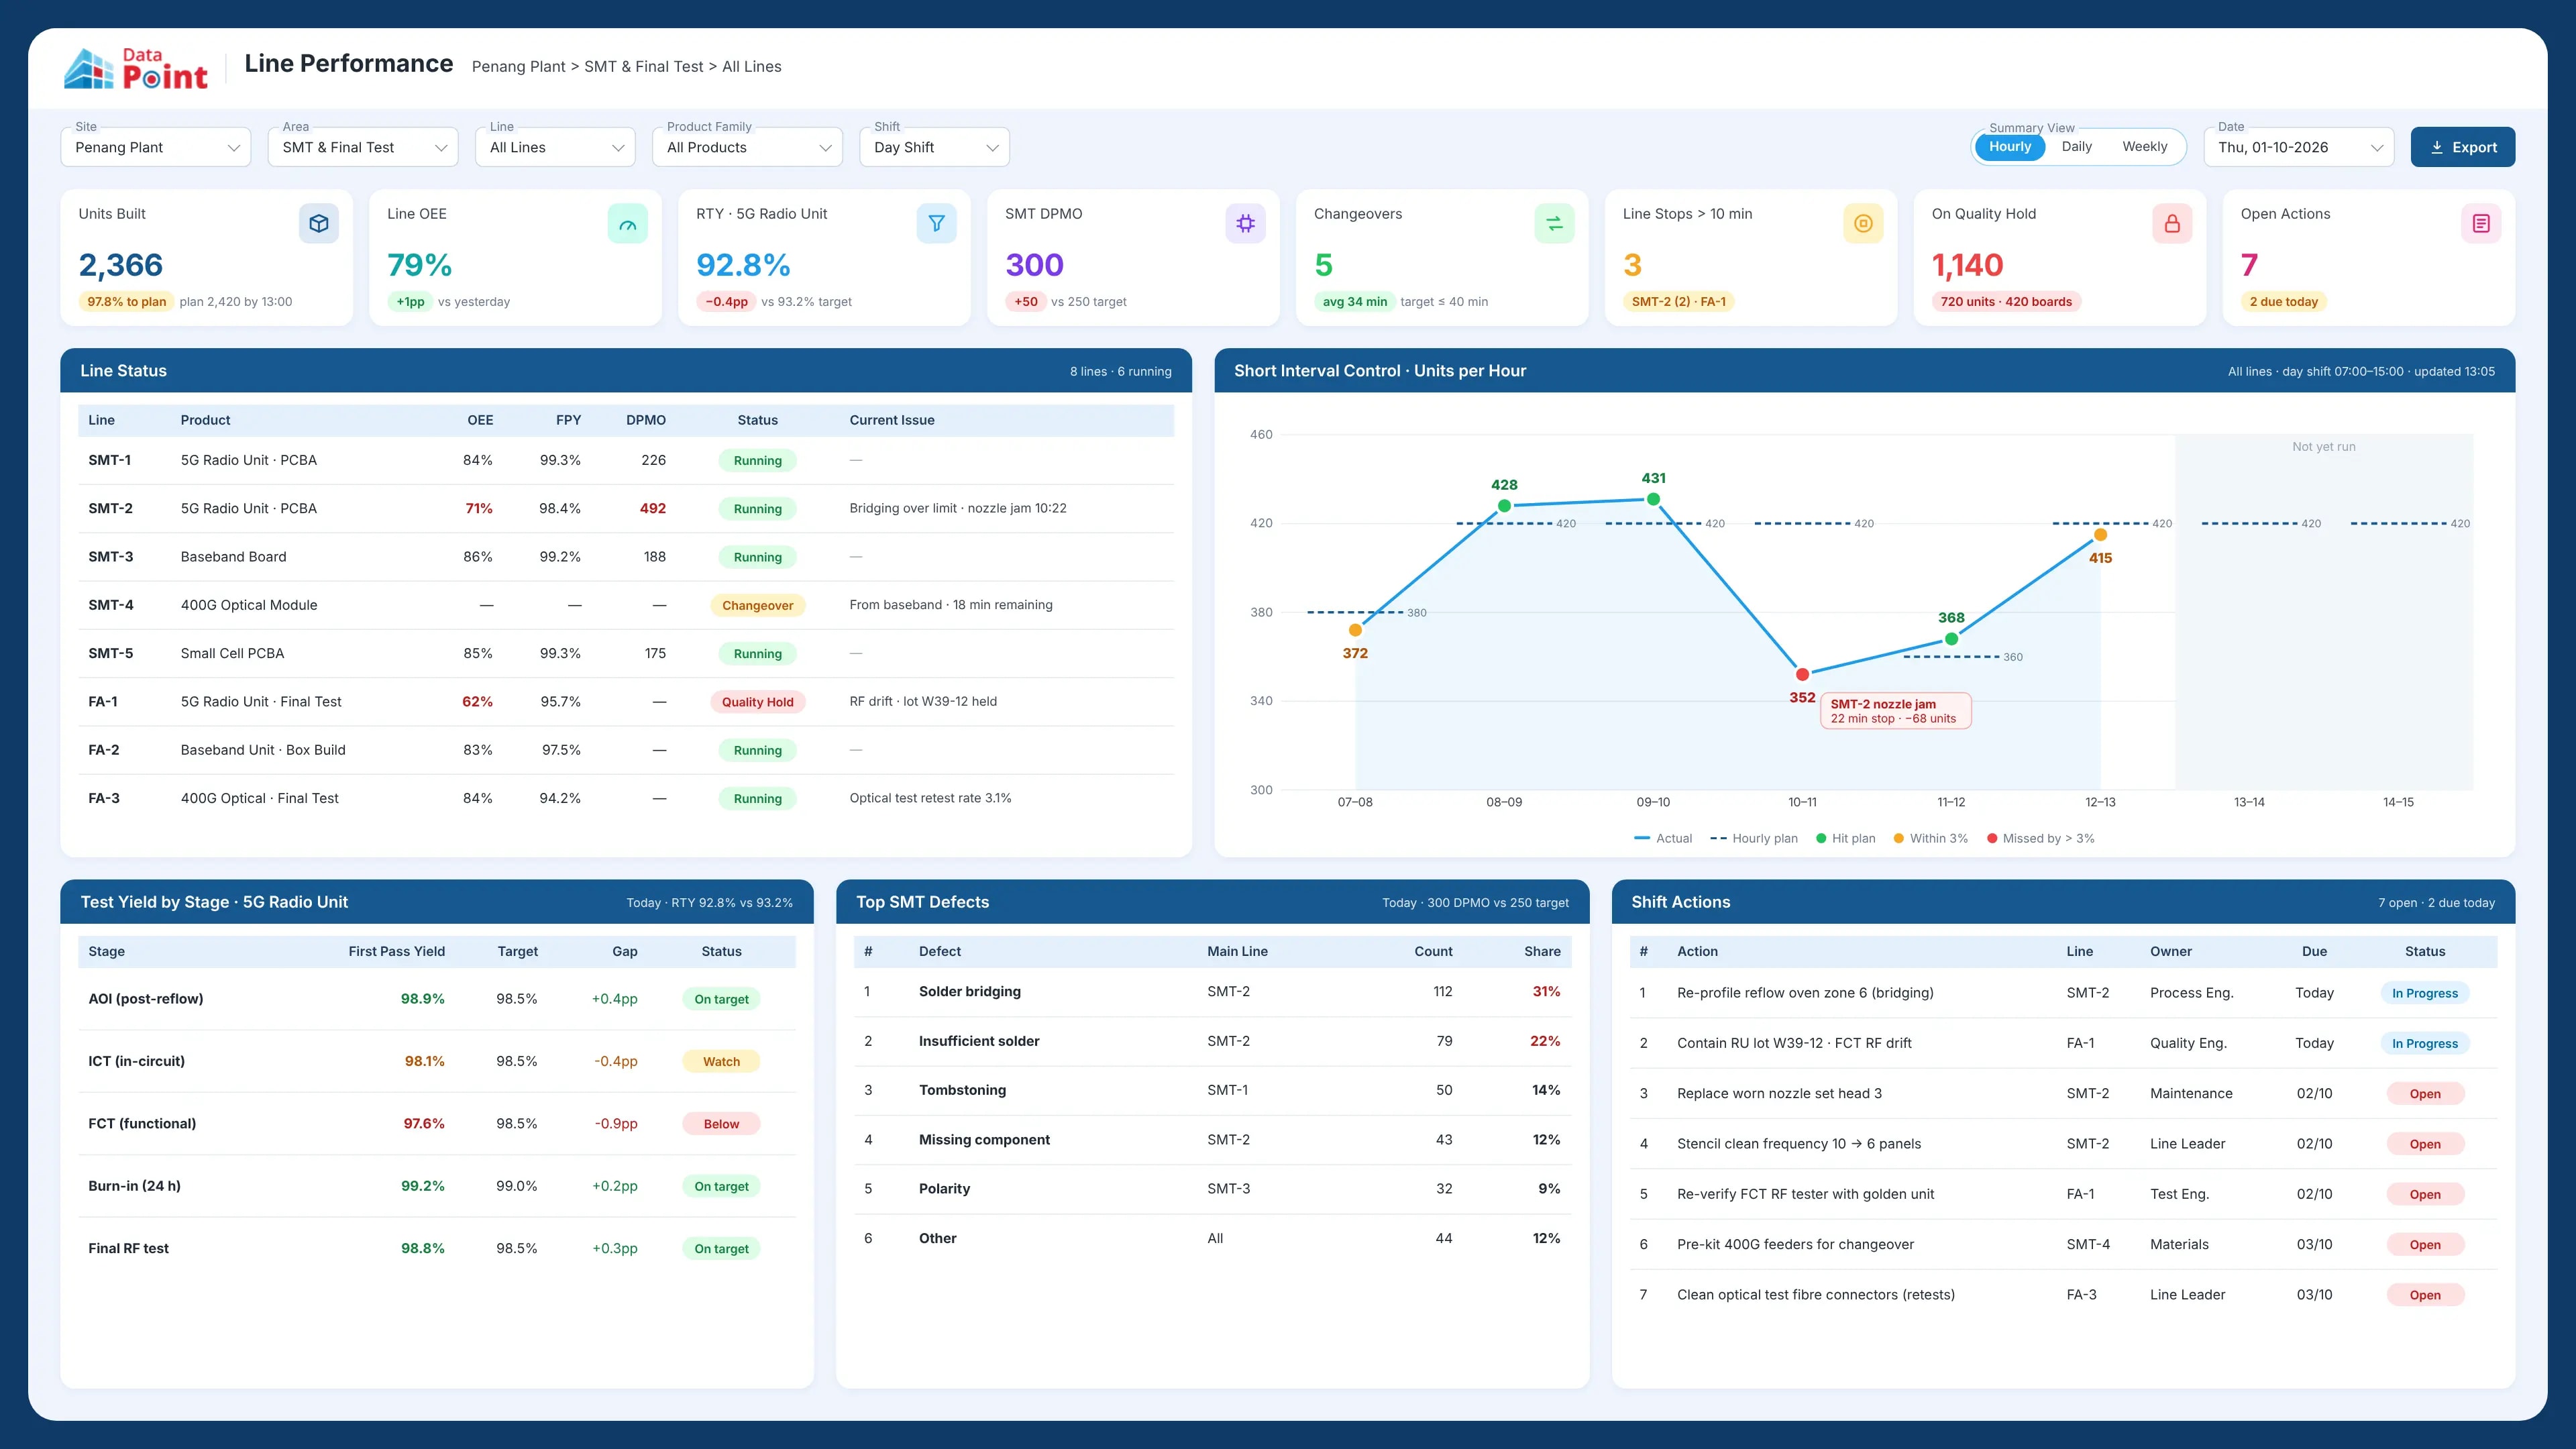Click the Tombstoning defect row
2576x1449 pixels.
[1212, 1090]
